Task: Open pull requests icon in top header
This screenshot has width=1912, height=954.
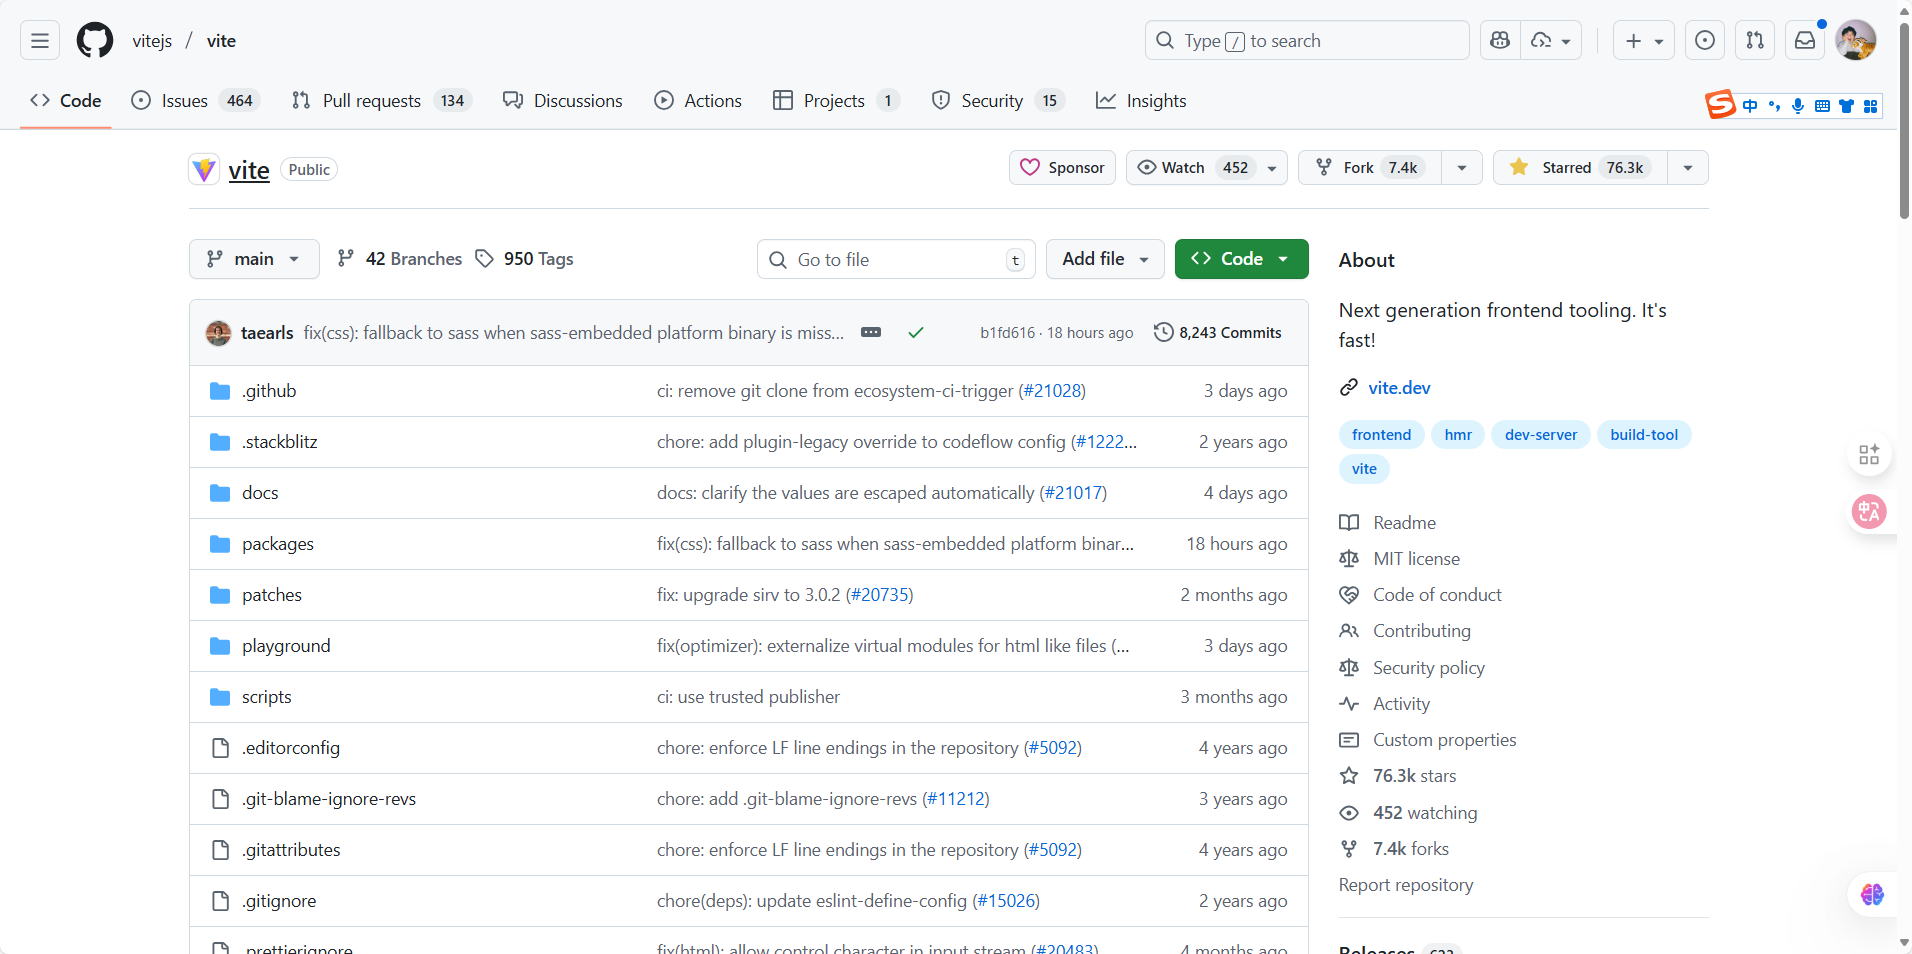Action: [1755, 41]
